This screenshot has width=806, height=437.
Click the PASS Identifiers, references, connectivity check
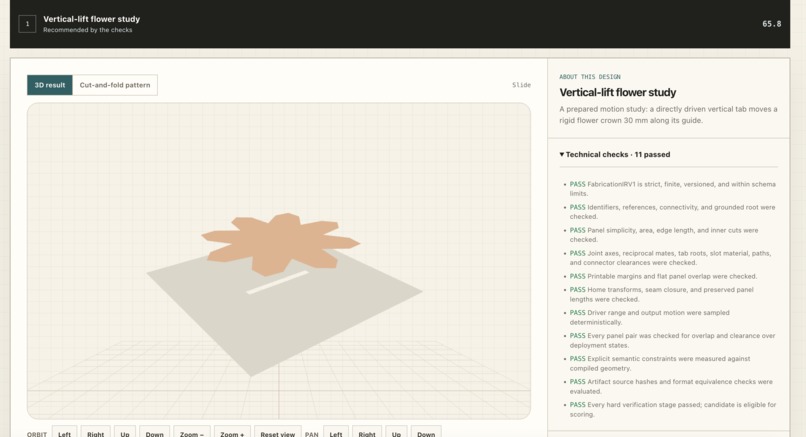tap(672, 212)
